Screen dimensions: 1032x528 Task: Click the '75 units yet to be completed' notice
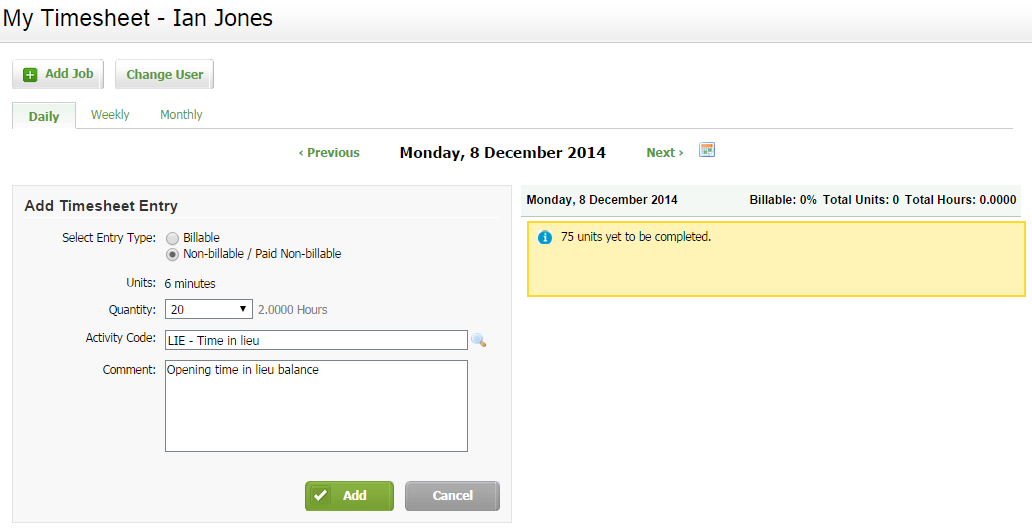636,238
